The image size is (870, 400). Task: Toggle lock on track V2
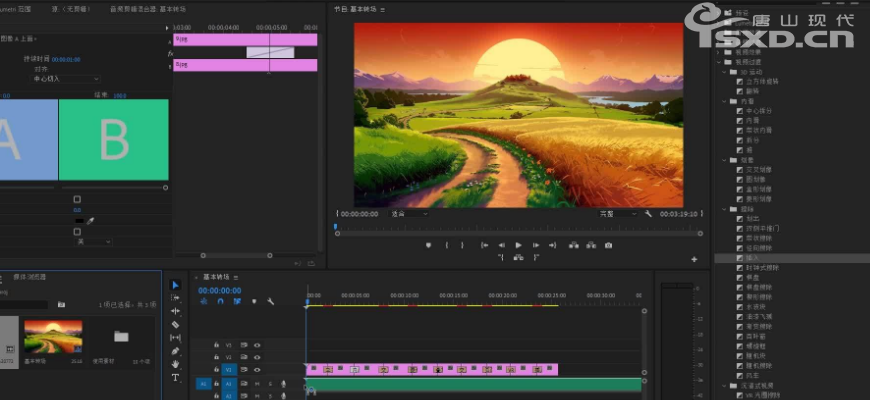coord(216,357)
